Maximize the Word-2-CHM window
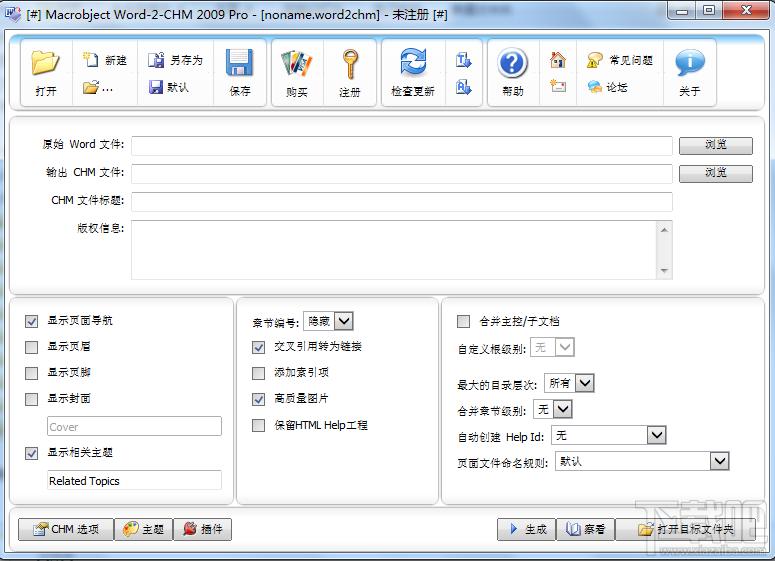The width and height of the screenshot is (775, 561). (709, 9)
